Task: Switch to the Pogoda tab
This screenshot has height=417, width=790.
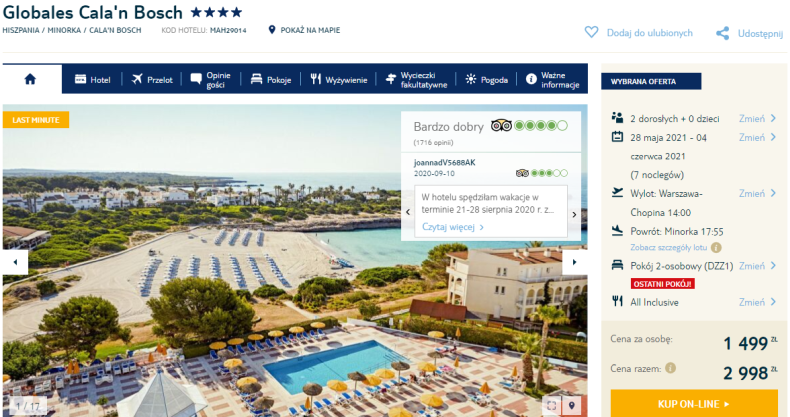Action: 487,80
